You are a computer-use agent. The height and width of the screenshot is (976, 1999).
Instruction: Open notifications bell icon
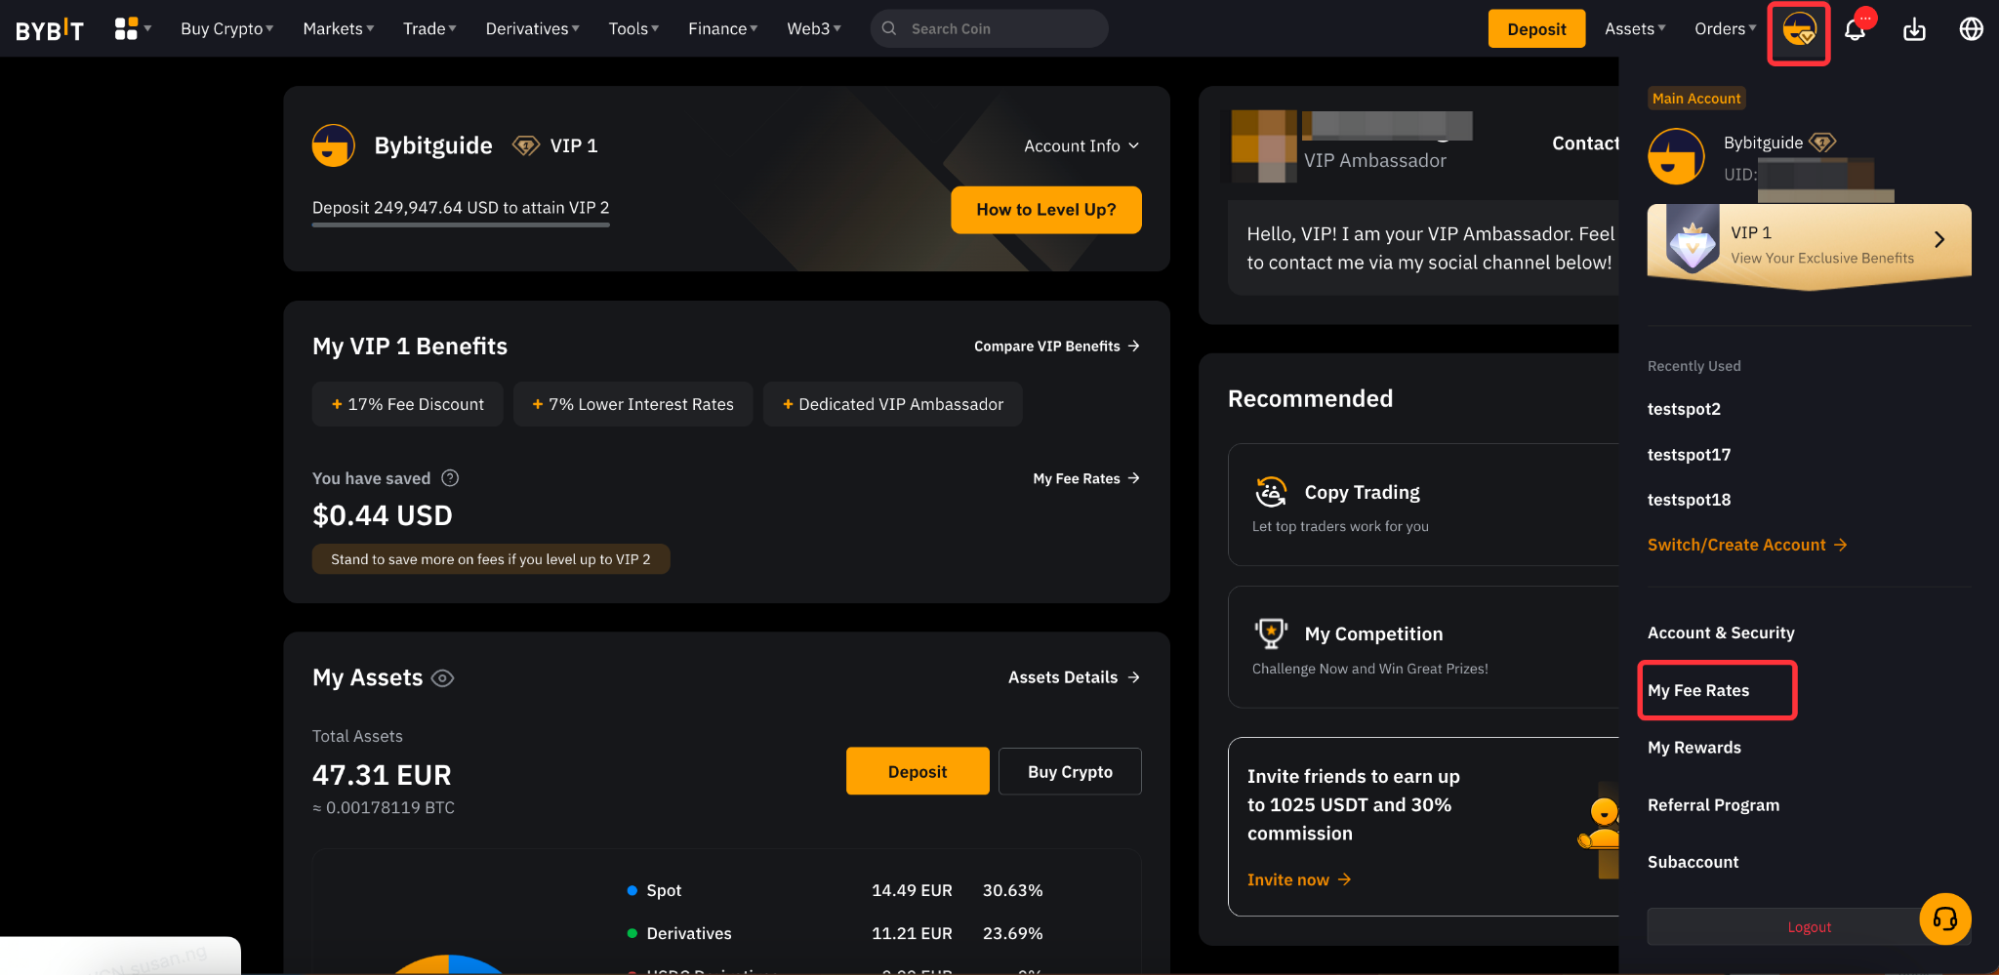point(1855,30)
